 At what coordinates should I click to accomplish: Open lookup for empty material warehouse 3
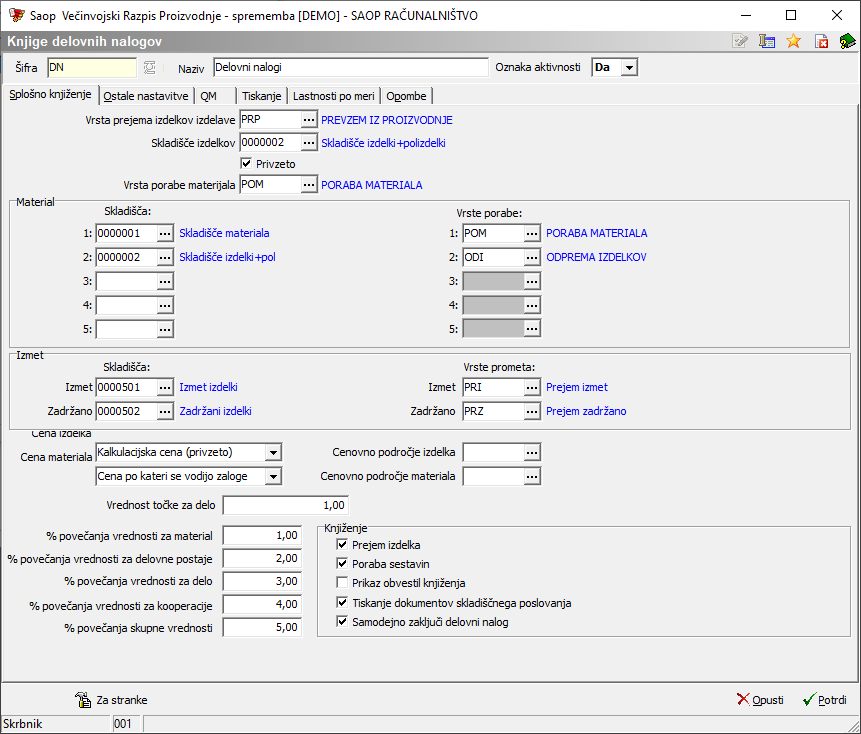click(165, 282)
